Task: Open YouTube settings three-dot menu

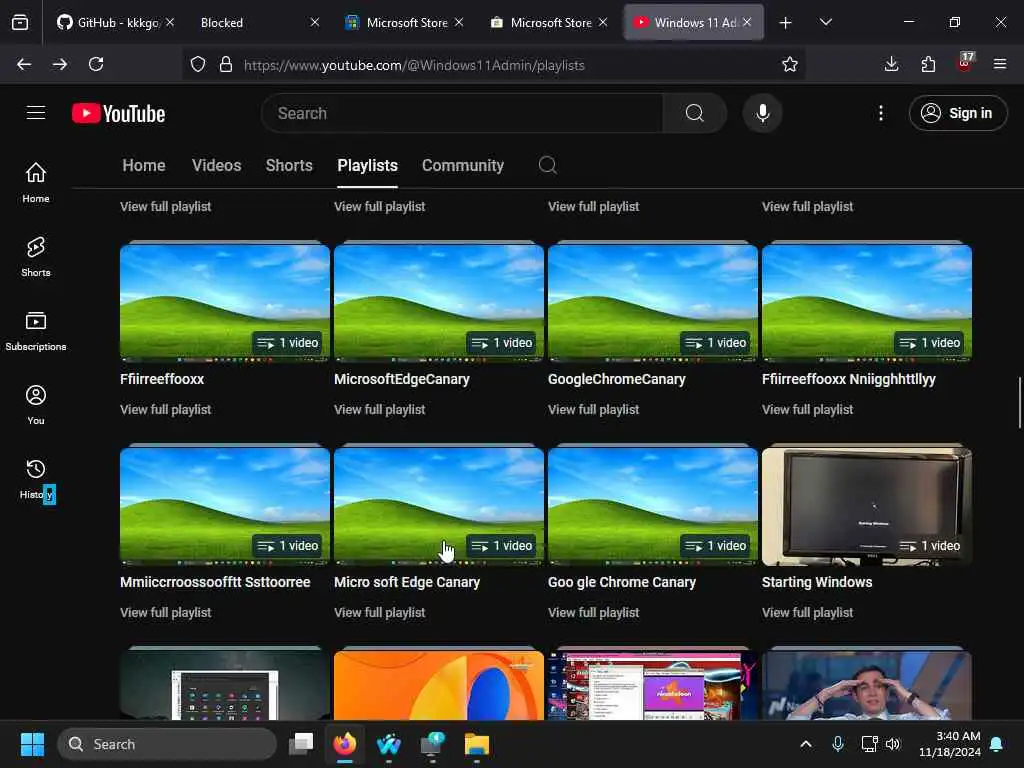Action: [881, 113]
